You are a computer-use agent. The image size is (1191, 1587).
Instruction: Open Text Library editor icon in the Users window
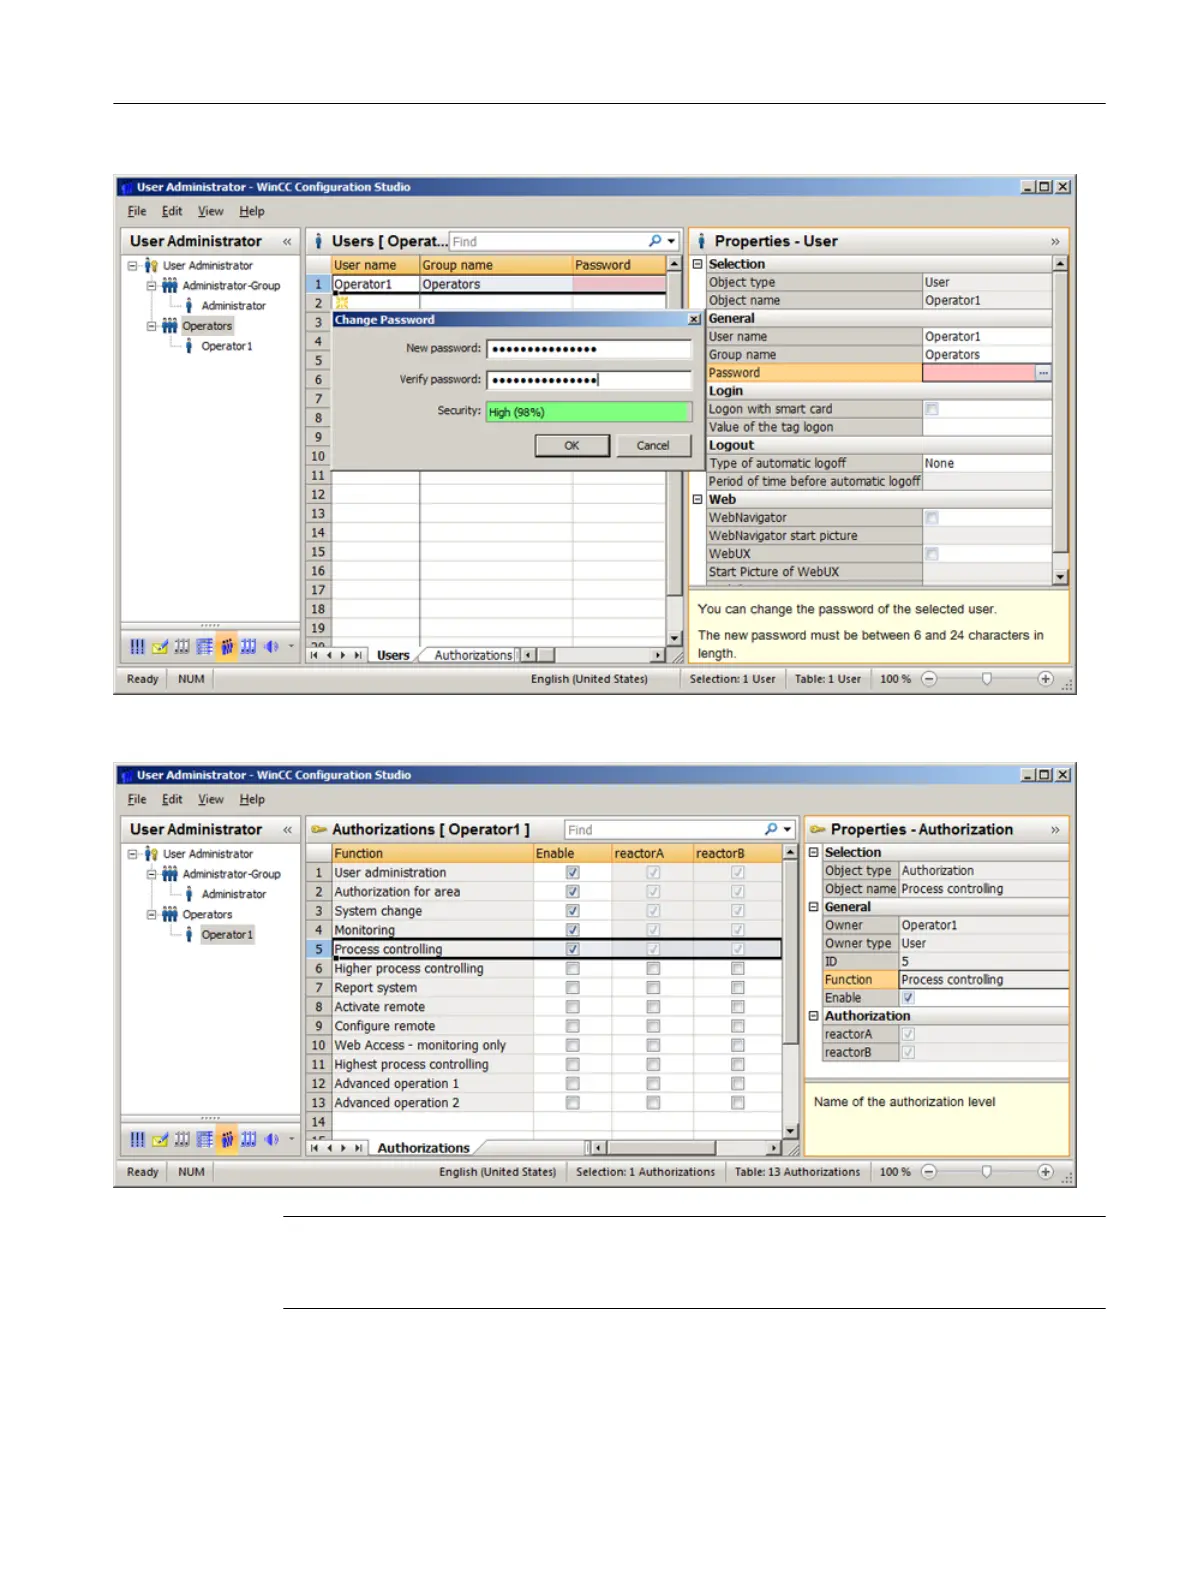pos(204,647)
